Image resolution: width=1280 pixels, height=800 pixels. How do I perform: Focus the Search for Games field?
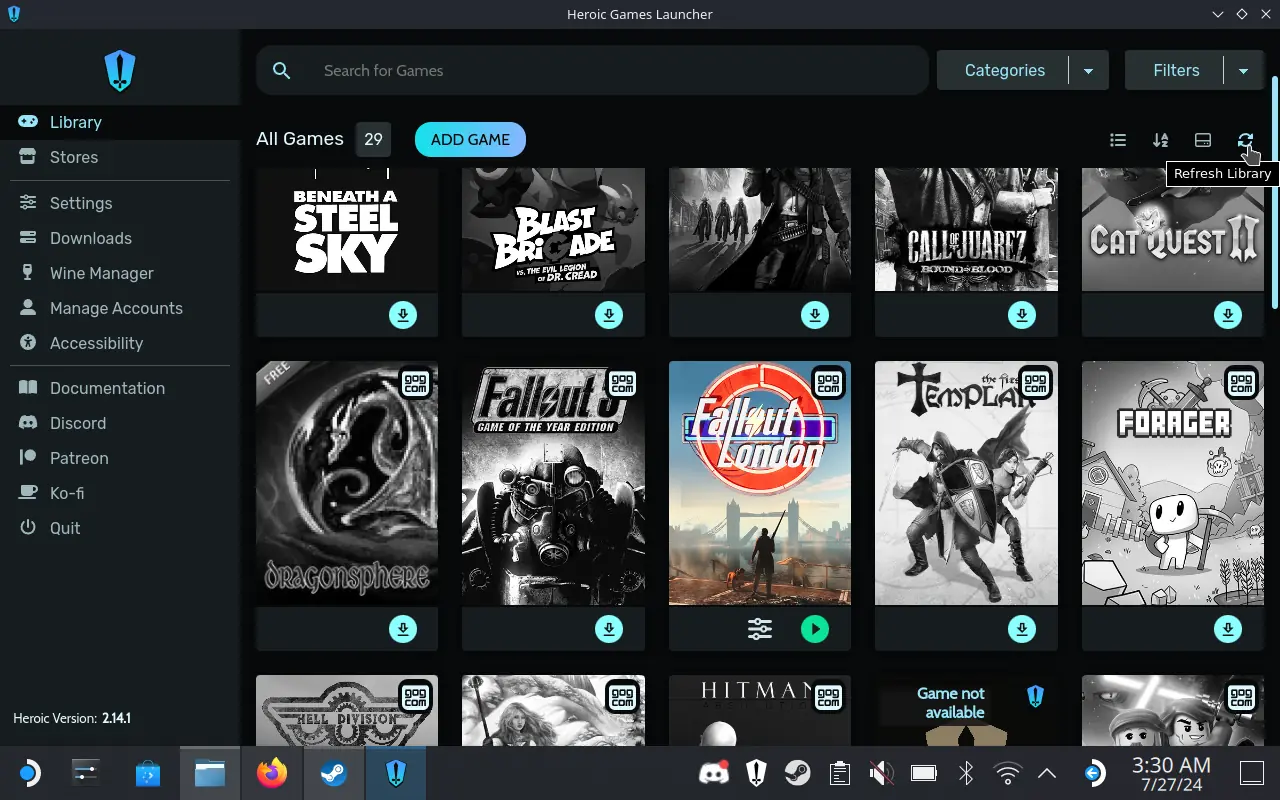point(592,71)
